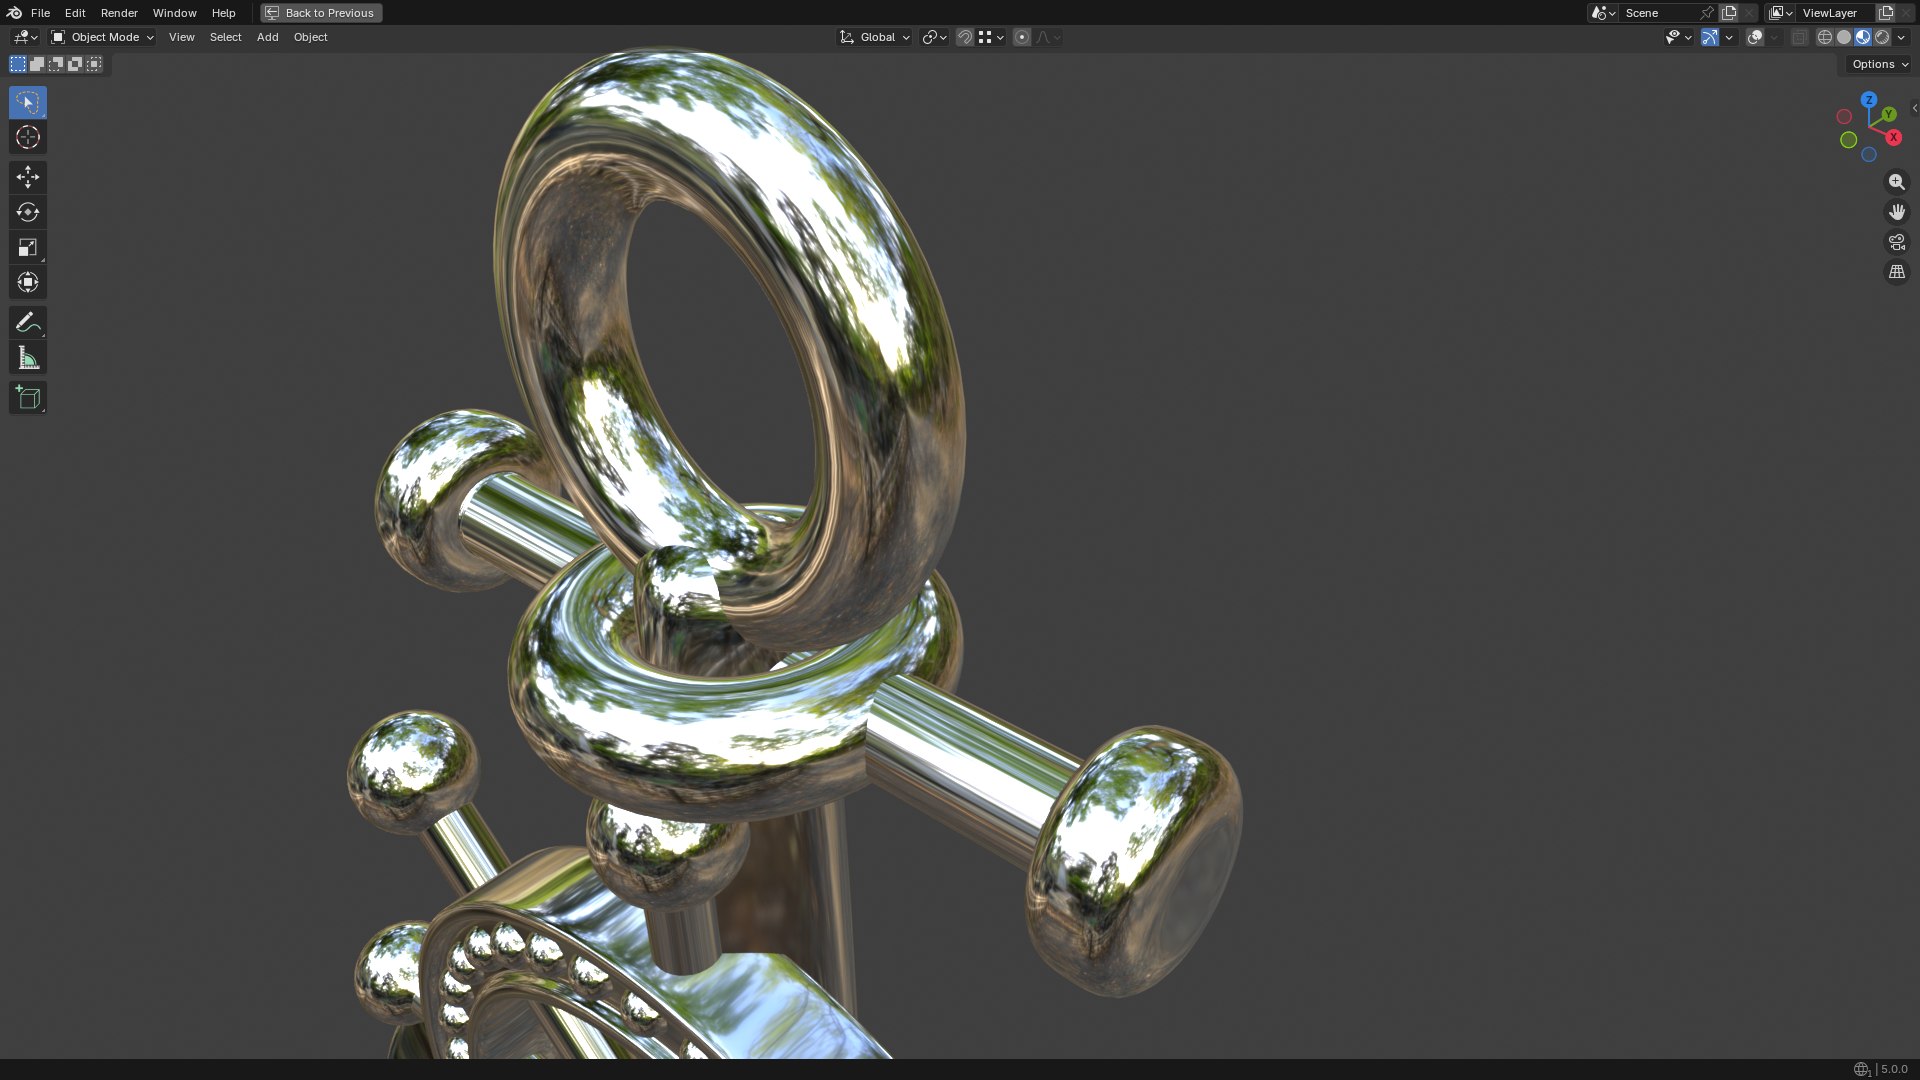The height and width of the screenshot is (1080, 1920).
Task: Choose the Measure tool
Action: pyautogui.click(x=27, y=358)
